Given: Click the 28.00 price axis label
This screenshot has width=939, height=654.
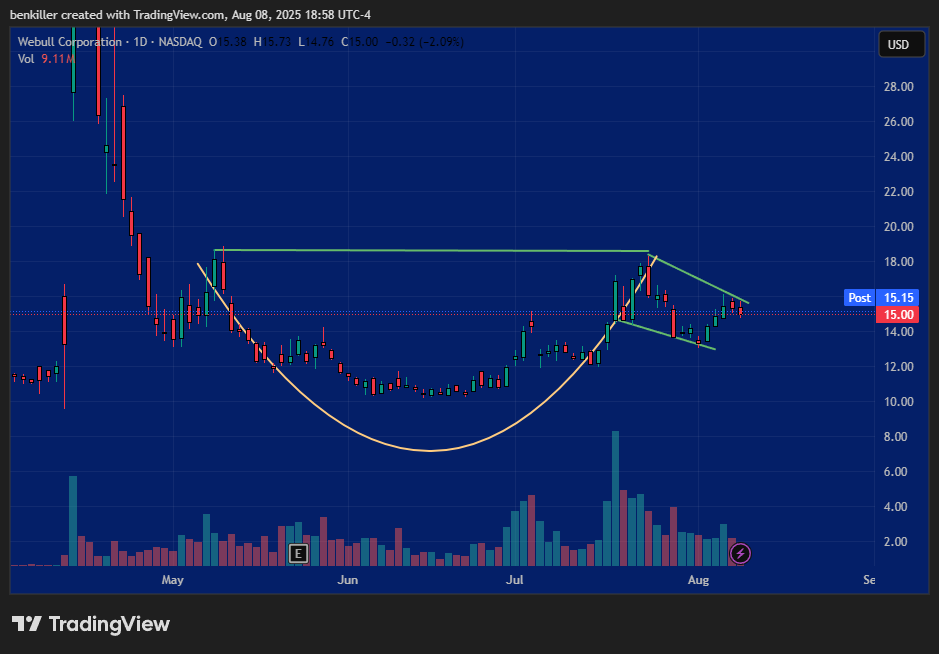Looking at the screenshot, I should tap(898, 87).
